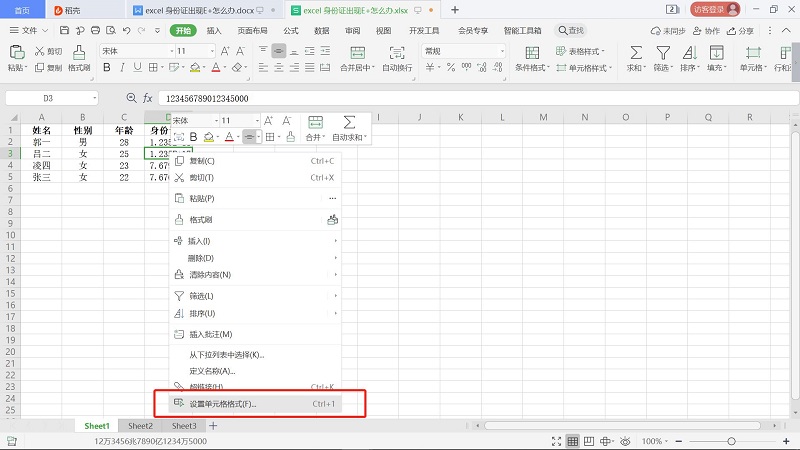Toggle bold in the floating mini toolbar
Viewport: 800px width, 450px height.
[x=193, y=136]
